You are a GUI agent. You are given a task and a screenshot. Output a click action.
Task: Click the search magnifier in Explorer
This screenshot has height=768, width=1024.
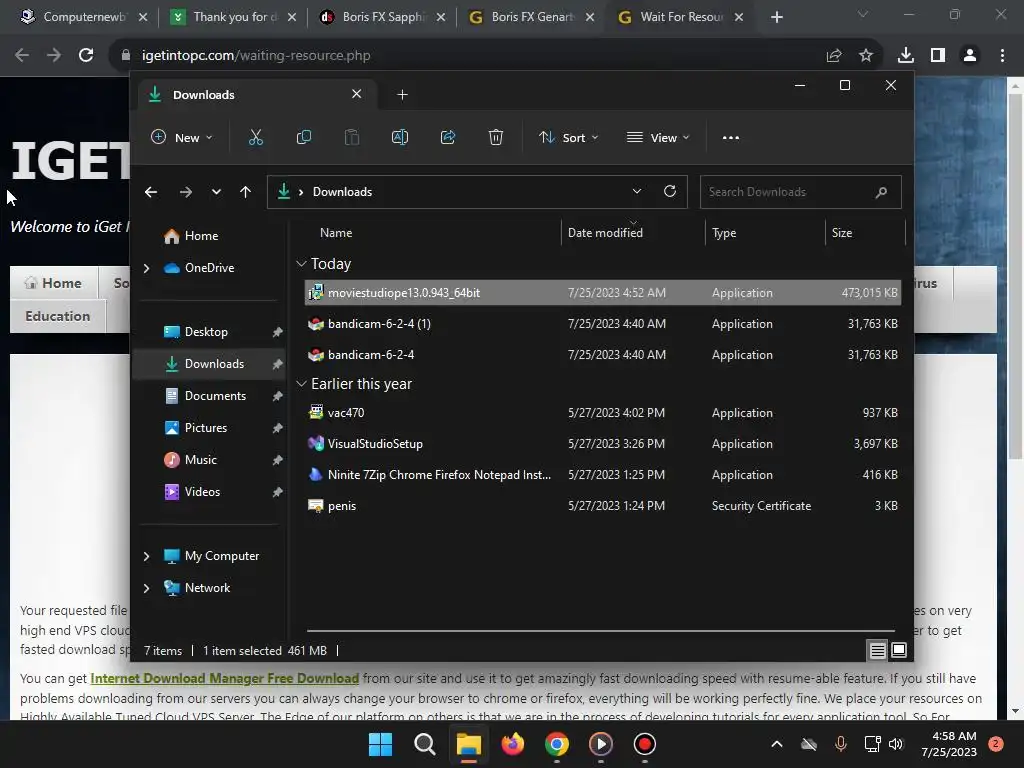coord(881,192)
